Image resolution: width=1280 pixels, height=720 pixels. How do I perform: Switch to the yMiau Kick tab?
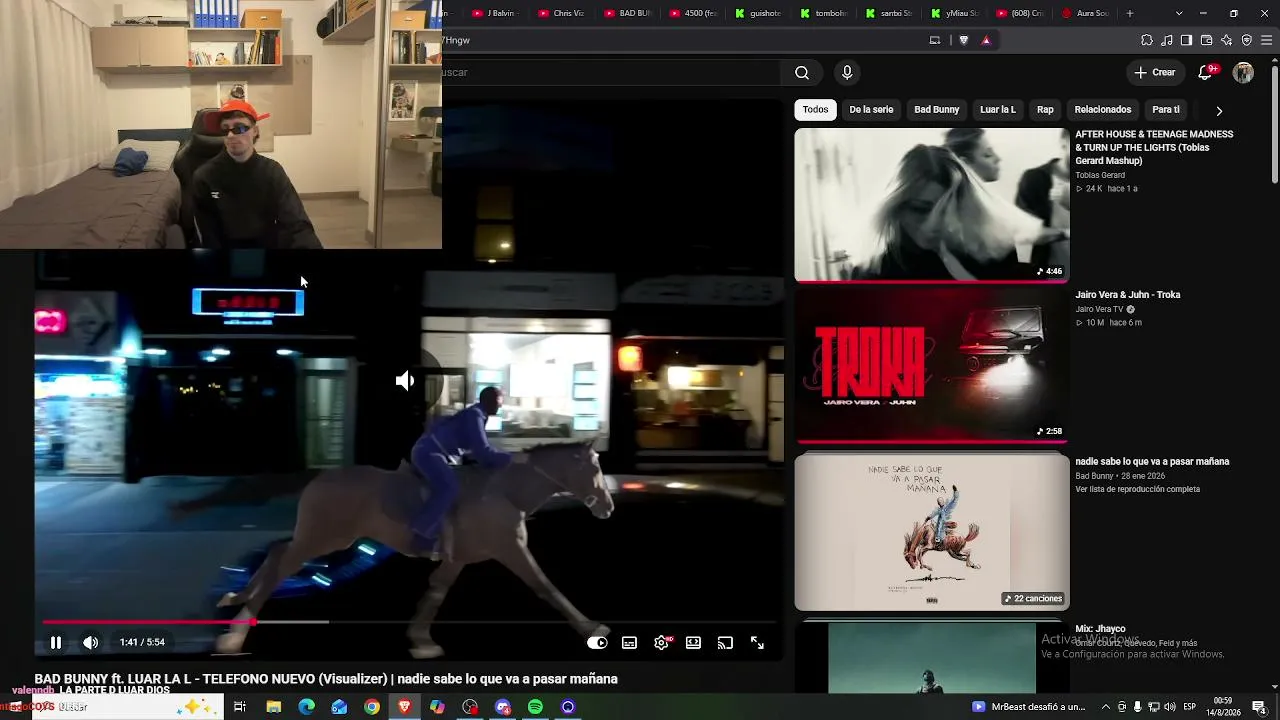tap(955, 13)
